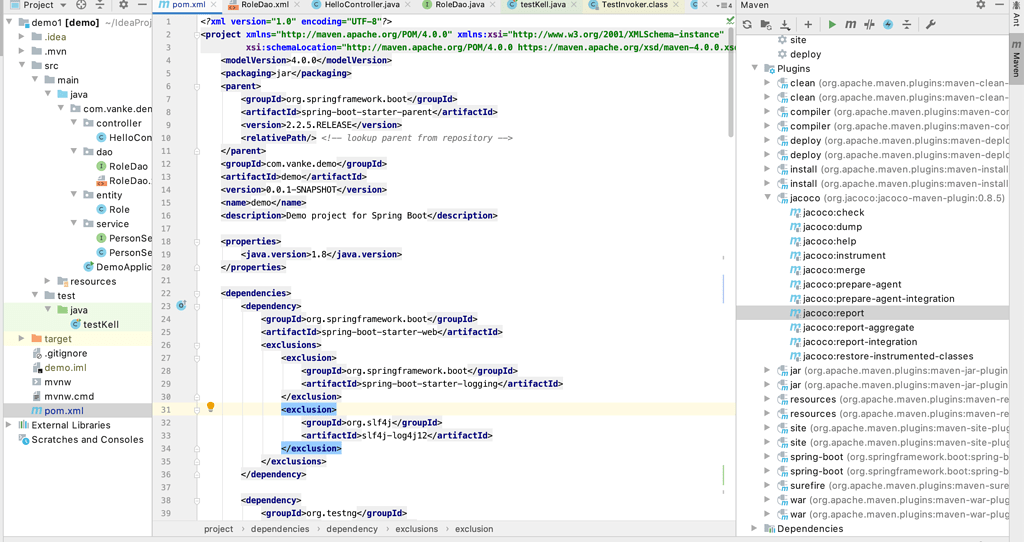Screen dimensions: 1024x542
Task: Click the Execute Maven Goal 'm' icon
Action: click(850, 24)
